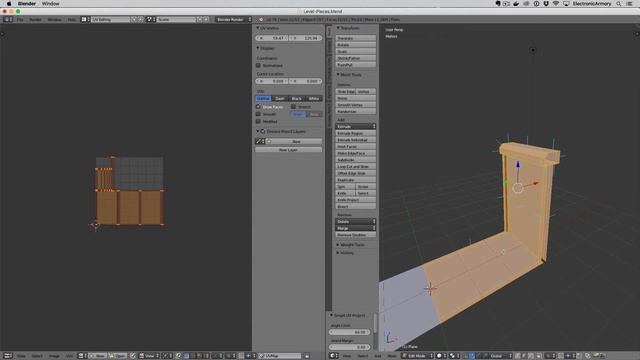
Task: Toggle the Modified checkbox
Action: 258,121
